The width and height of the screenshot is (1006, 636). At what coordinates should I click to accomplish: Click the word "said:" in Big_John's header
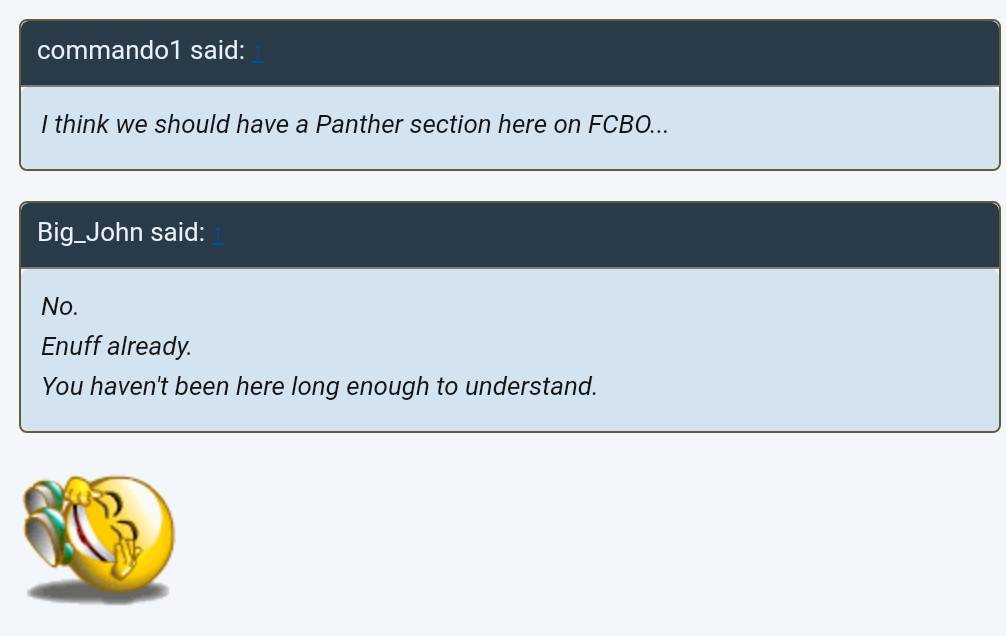tap(178, 233)
